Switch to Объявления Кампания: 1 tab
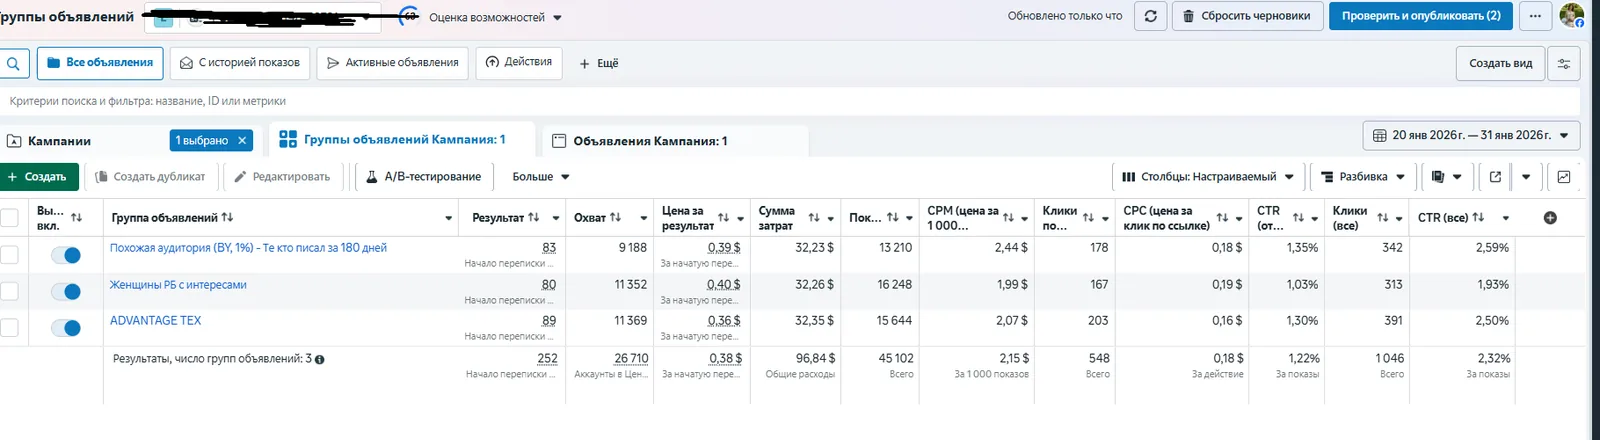 pos(650,141)
